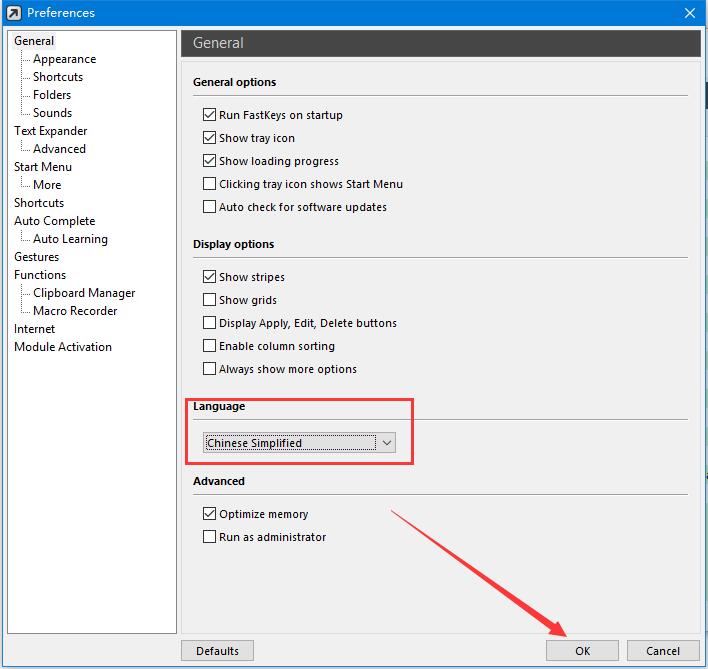Screen dimensions: 708x669
Task: Go to Clipboard Manager settings
Action: tap(84, 293)
